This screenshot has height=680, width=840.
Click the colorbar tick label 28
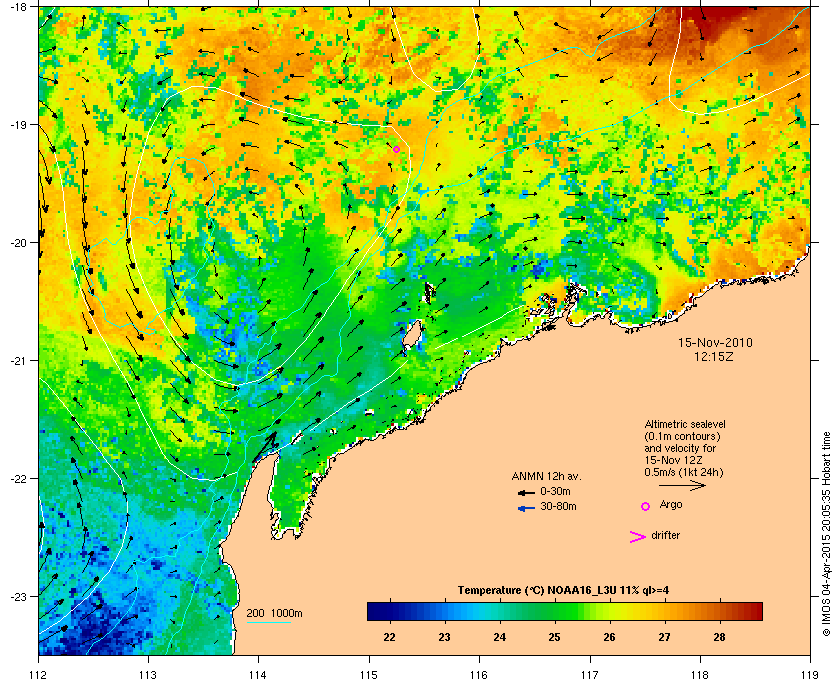719,637
